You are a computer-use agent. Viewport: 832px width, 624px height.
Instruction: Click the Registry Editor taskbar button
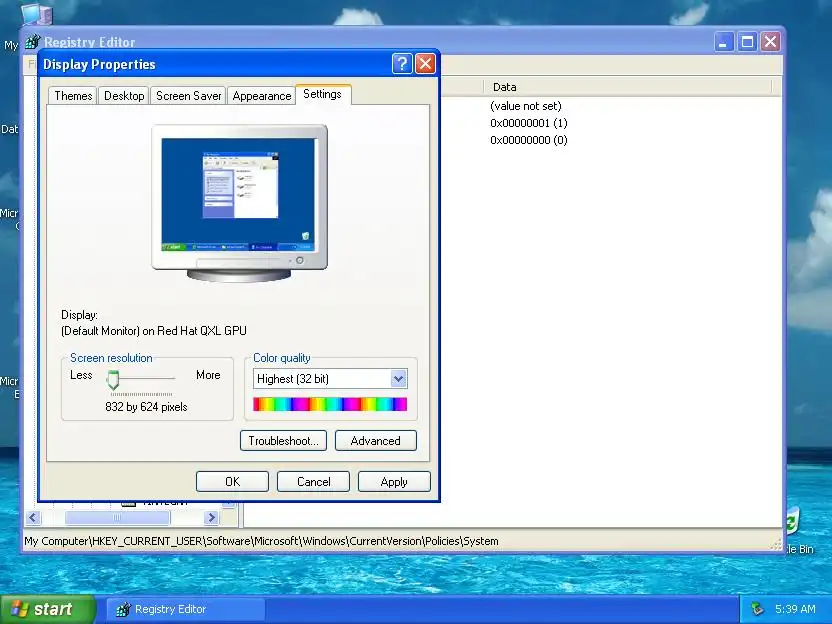(x=186, y=609)
